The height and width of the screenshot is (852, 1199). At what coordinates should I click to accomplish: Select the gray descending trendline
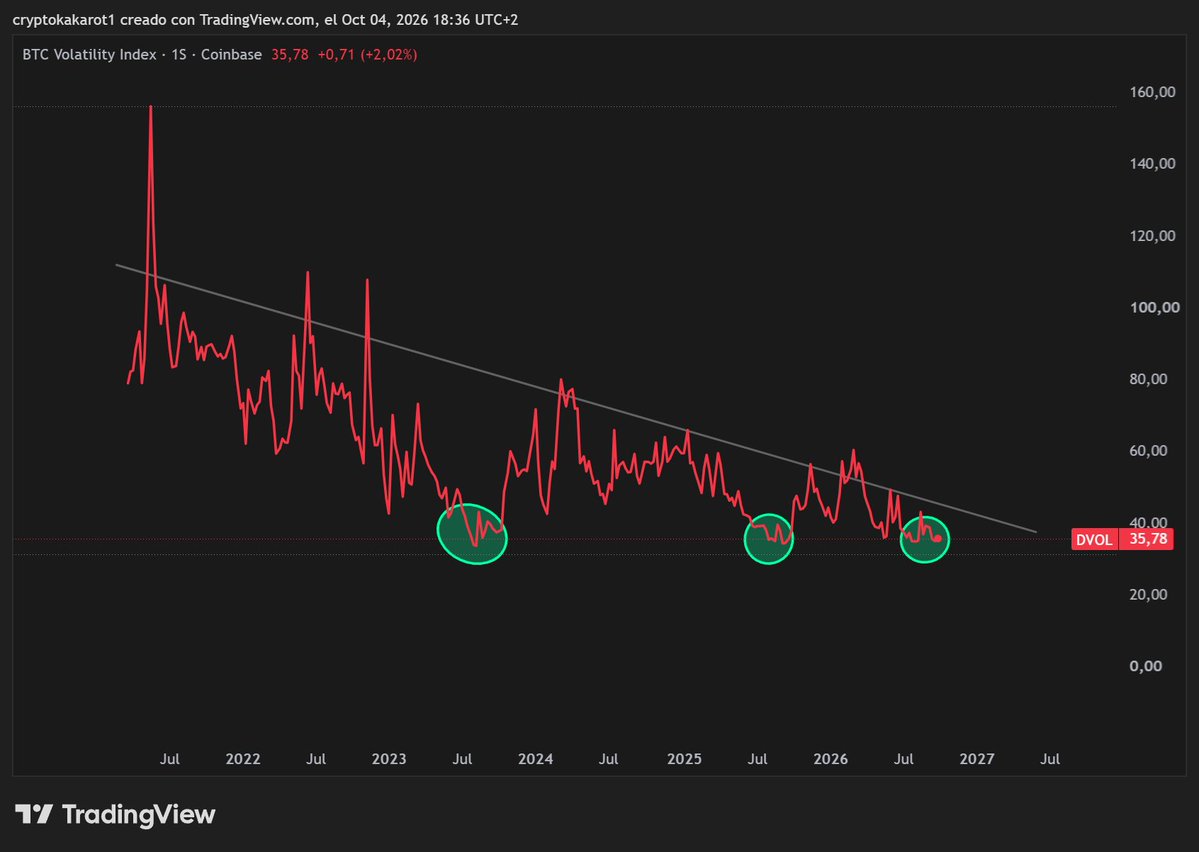[x=576, y=398]
